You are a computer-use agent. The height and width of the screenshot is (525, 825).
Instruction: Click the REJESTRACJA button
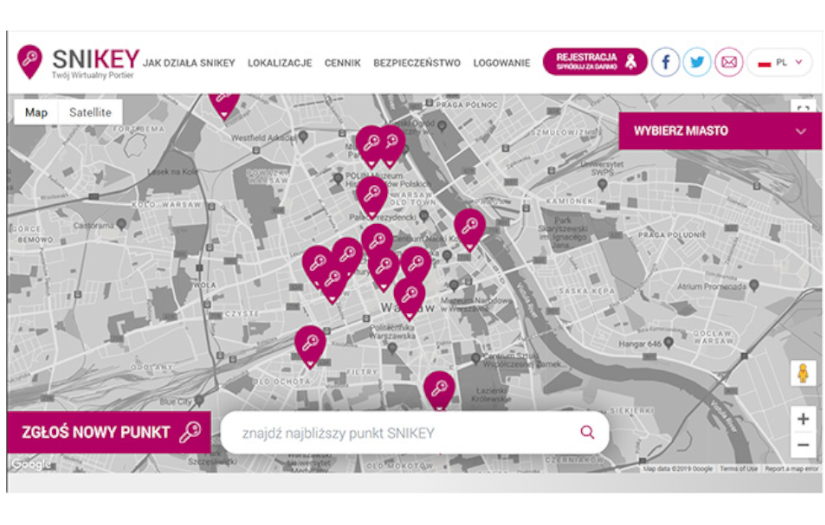tap(595, 62)
